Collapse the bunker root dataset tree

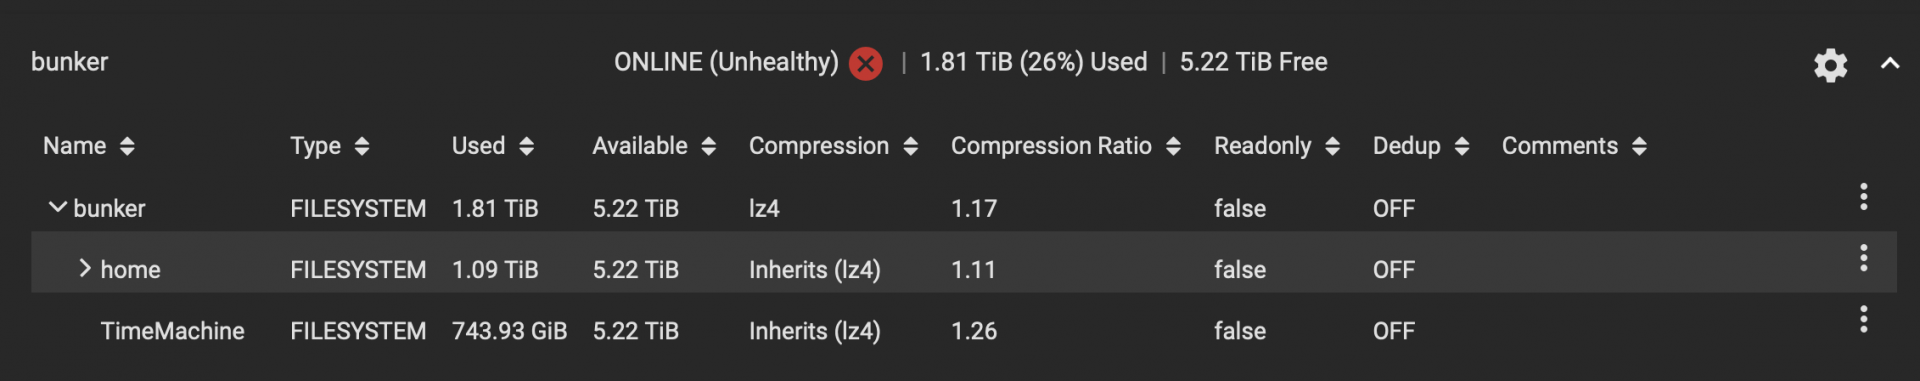pos(58,208)
